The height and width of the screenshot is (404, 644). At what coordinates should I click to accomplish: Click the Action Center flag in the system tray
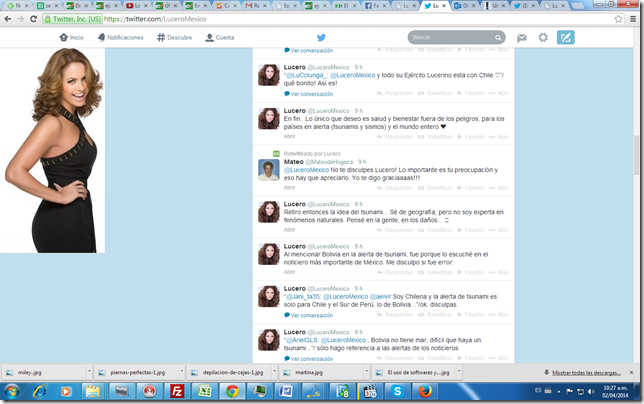[x=569, y=391]
